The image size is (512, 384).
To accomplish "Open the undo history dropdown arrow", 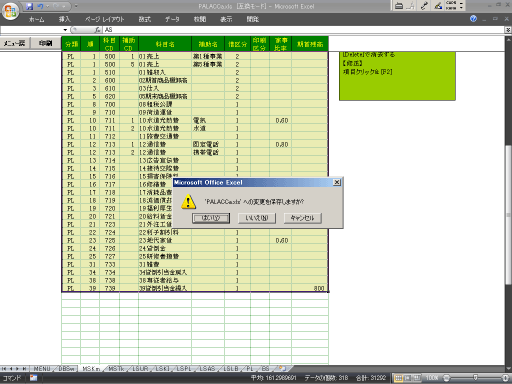I will point(47,6).
